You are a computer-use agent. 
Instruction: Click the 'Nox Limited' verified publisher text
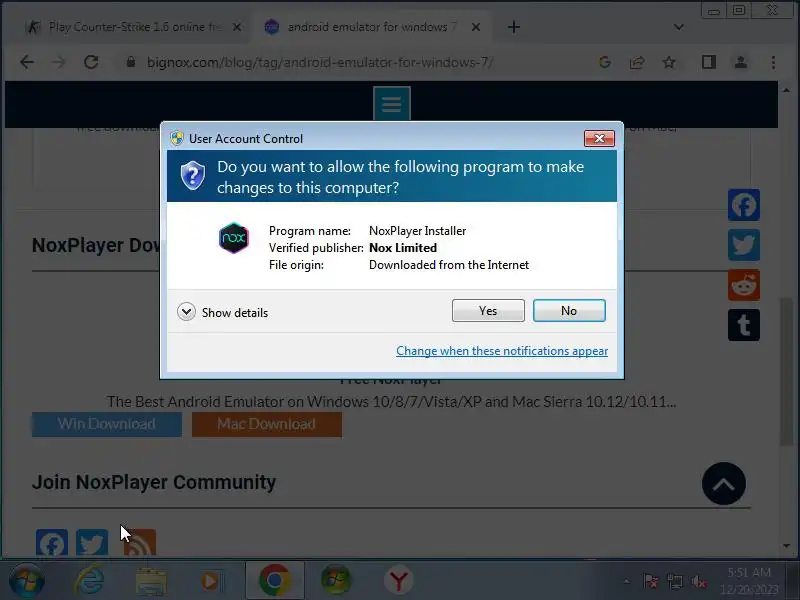pos(403,248)
